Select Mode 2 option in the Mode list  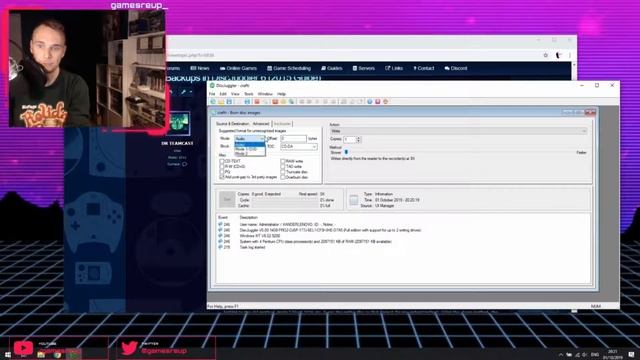pos(250,153)
